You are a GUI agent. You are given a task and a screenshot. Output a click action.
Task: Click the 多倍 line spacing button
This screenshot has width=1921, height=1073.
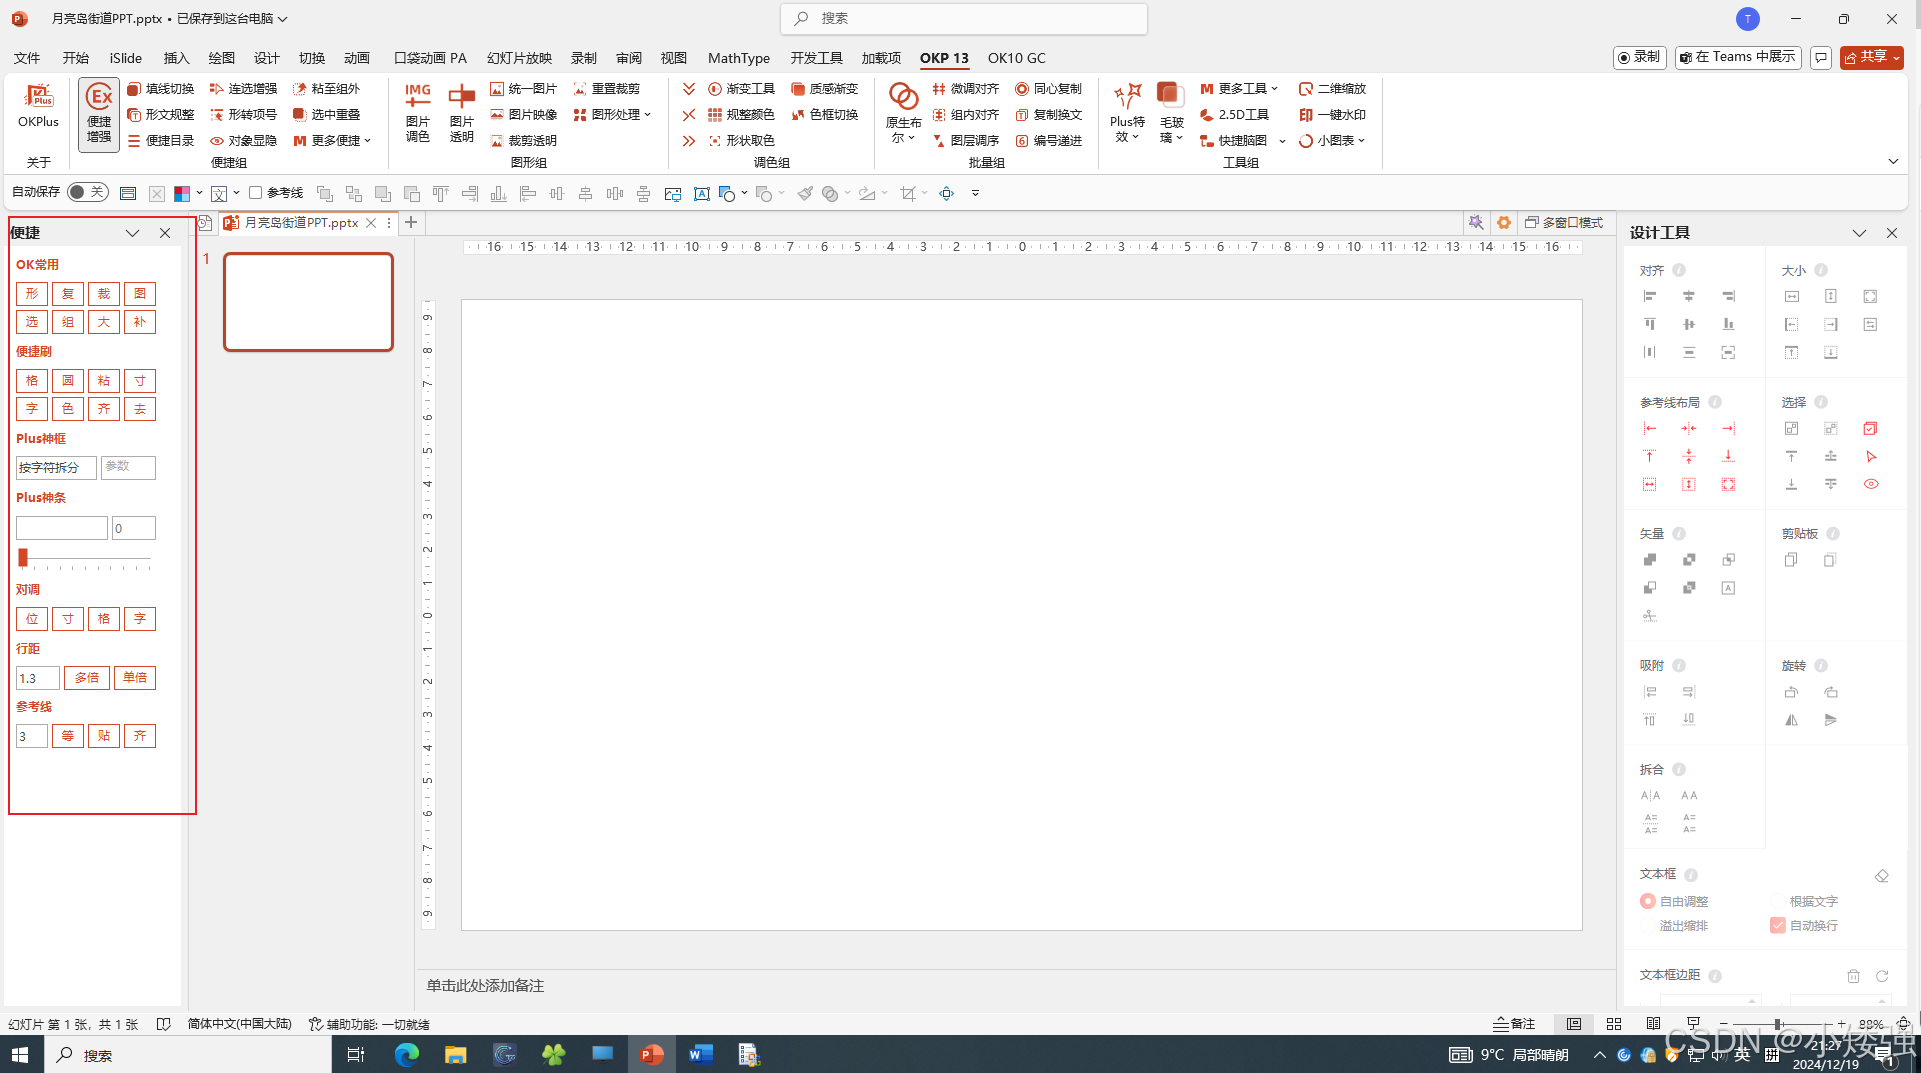[88, 678]
